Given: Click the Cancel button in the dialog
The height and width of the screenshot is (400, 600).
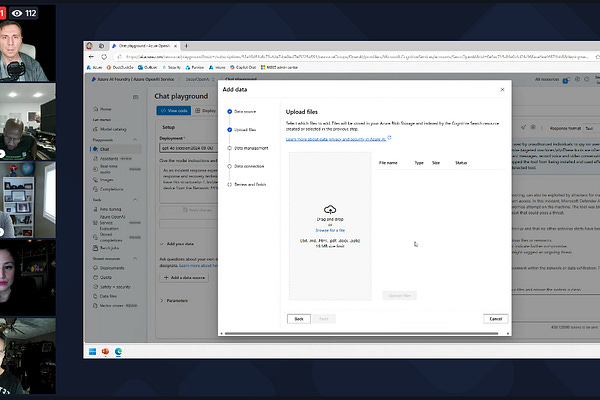Looking at the screenshot, I should [496, 319].
